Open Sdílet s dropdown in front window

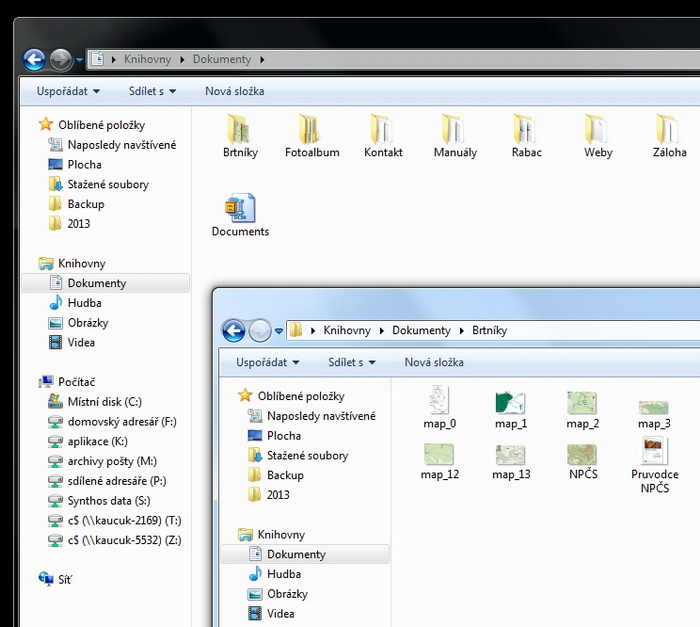(x=352, y=362)
